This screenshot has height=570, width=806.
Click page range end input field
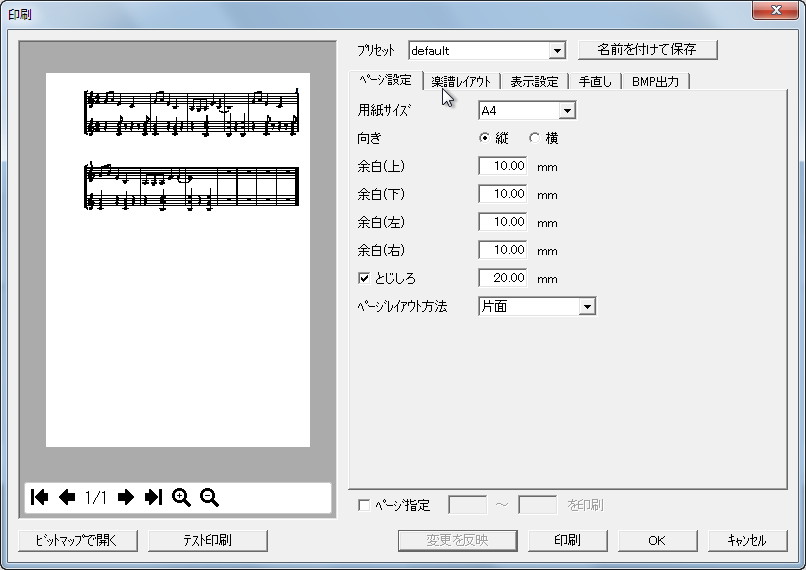tap(538, 505)
